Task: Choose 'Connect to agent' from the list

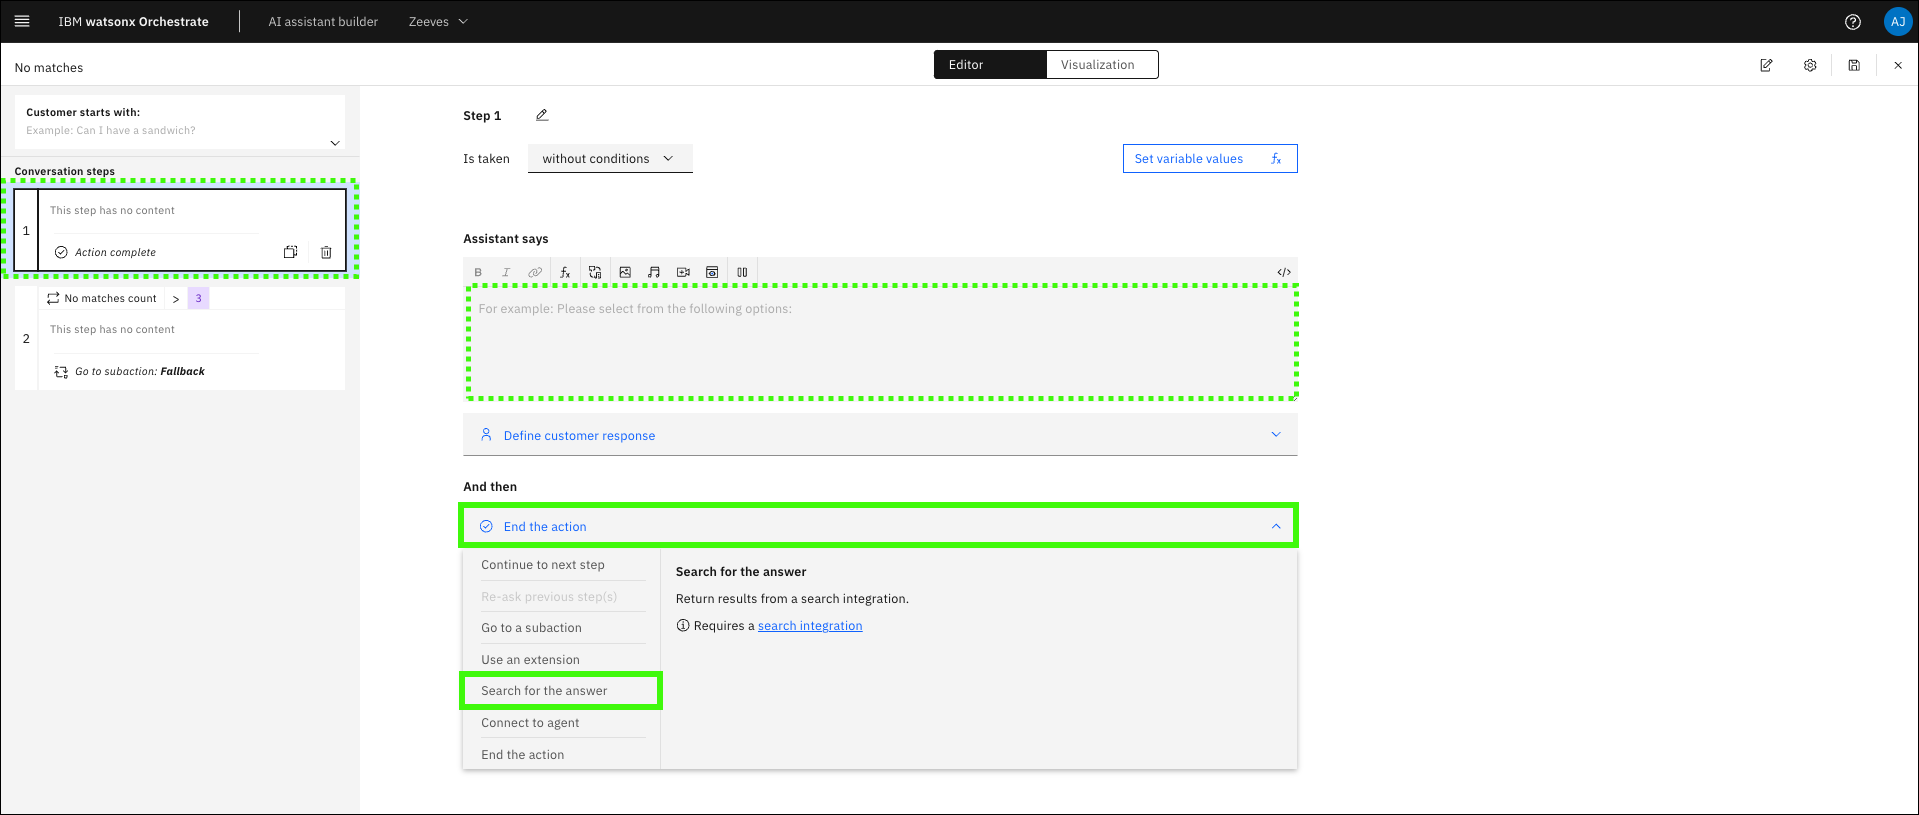Action: [530, 723]
